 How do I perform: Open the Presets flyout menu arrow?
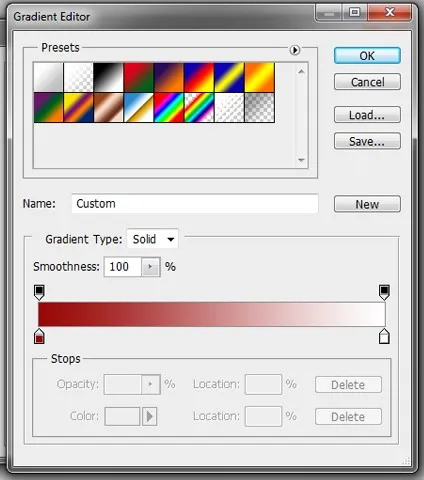295,50
